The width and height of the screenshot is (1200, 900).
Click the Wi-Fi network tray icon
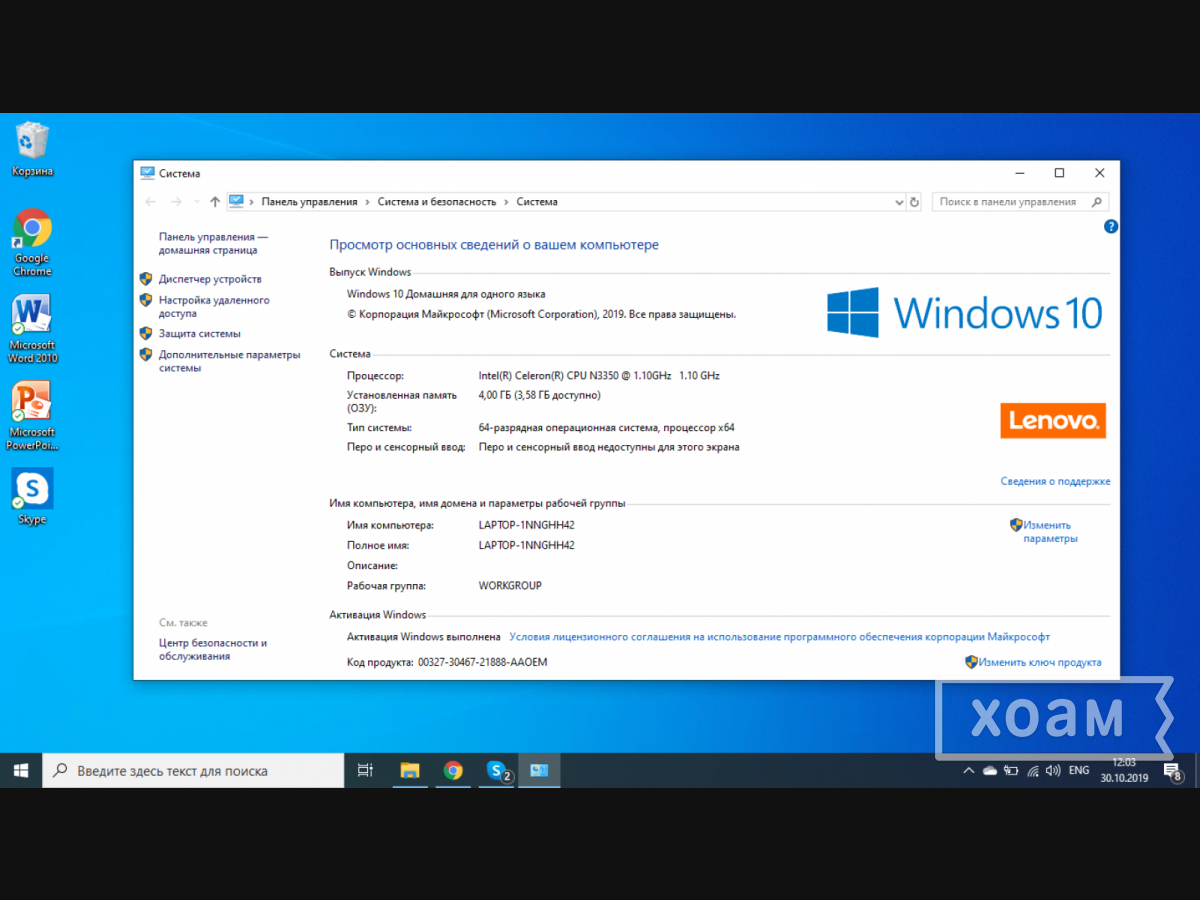1032,771
